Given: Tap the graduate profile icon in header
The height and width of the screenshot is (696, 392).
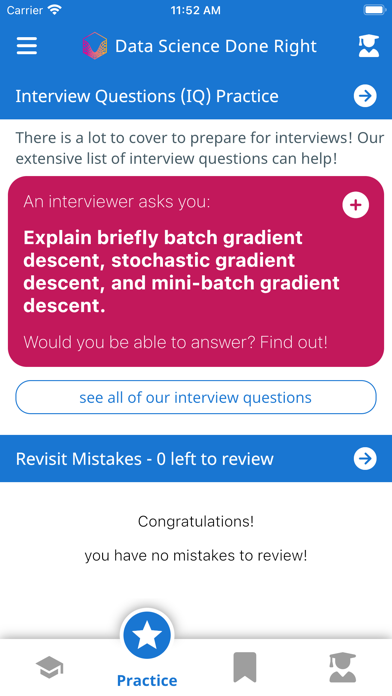Looking at the screenshot, I should [368, 46].
